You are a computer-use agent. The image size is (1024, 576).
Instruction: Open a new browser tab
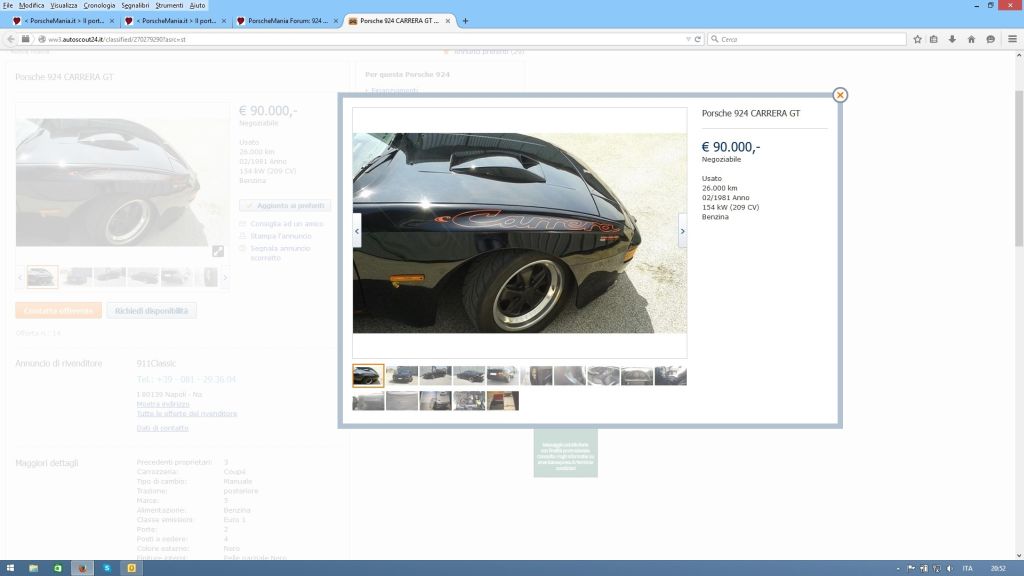tap(465, 21)
